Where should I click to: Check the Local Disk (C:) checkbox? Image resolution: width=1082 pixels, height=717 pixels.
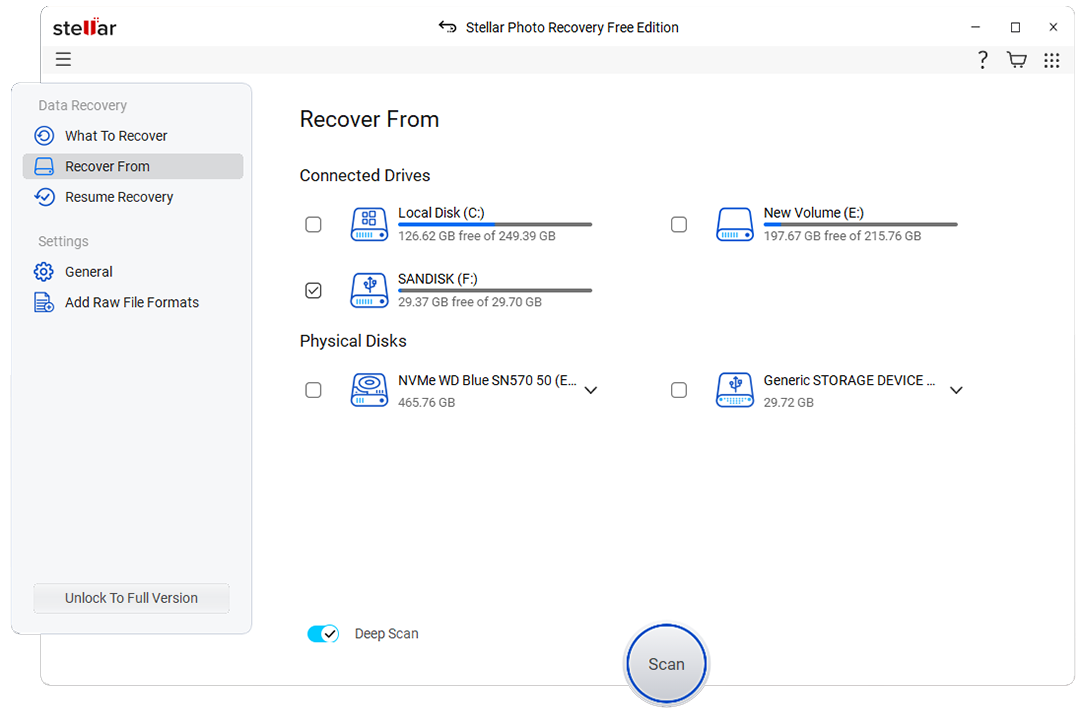(x=313, y=224)
